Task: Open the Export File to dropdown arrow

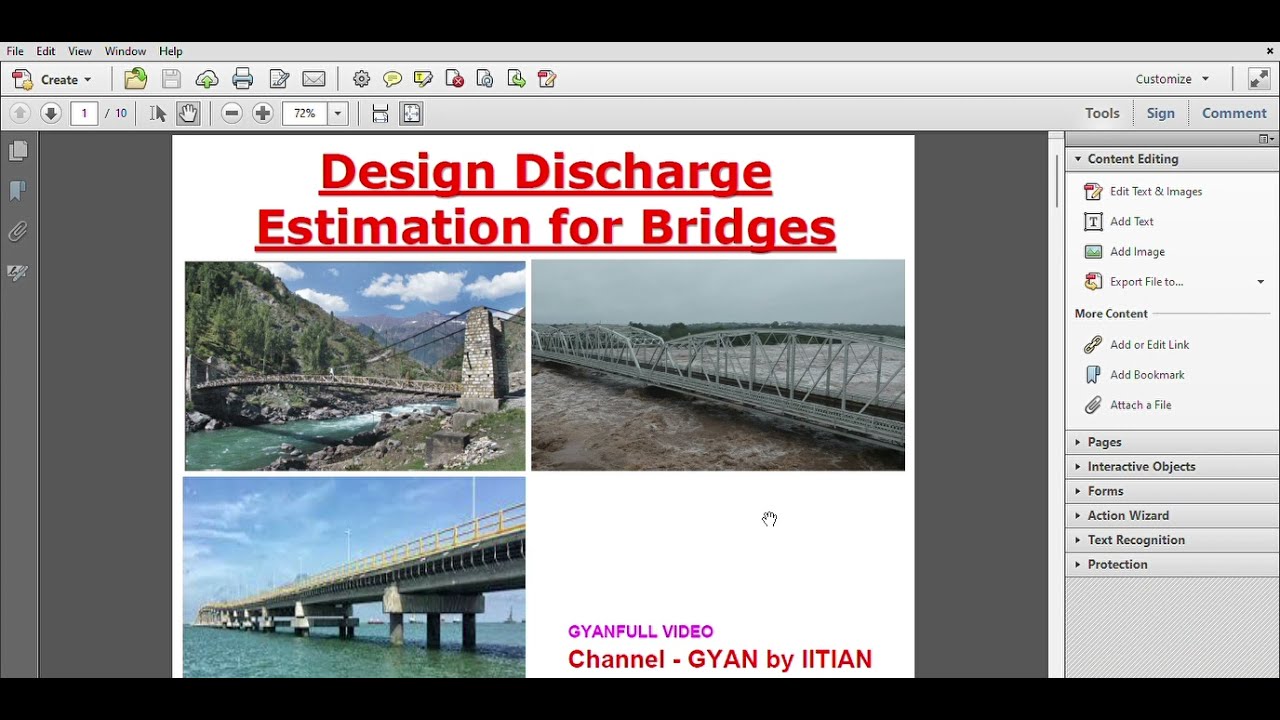Action: [x=1260, y=282]
